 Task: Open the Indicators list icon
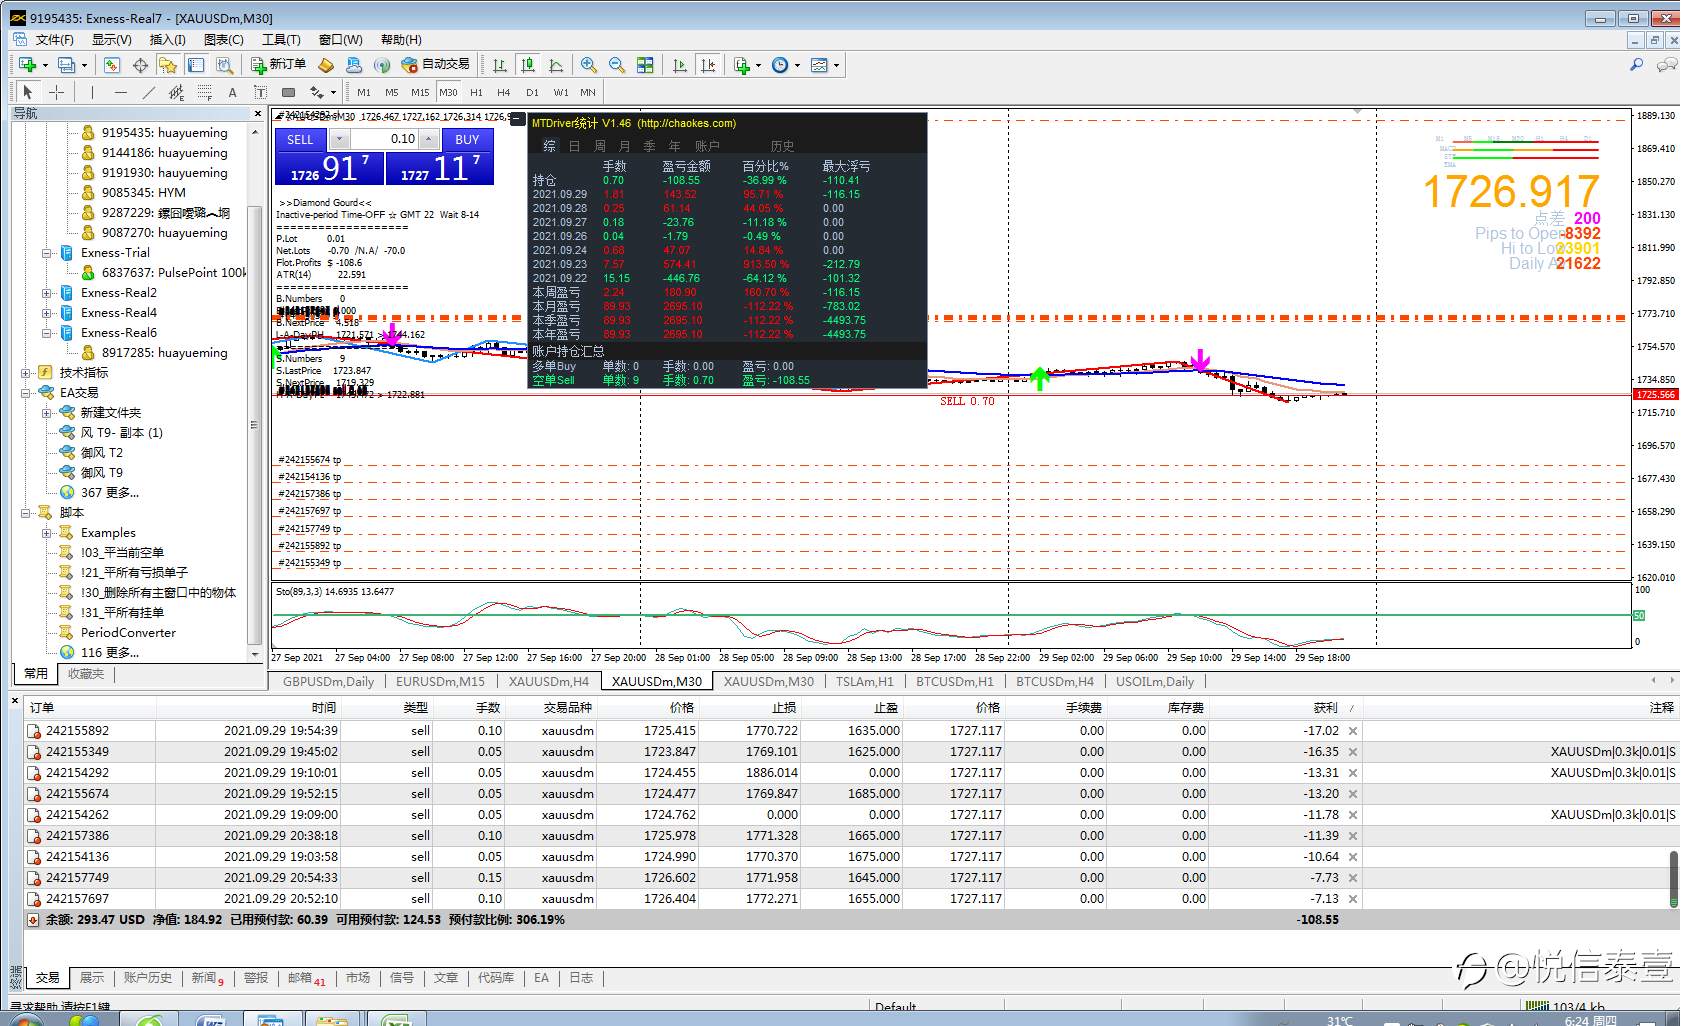click(x=742, y=65)
